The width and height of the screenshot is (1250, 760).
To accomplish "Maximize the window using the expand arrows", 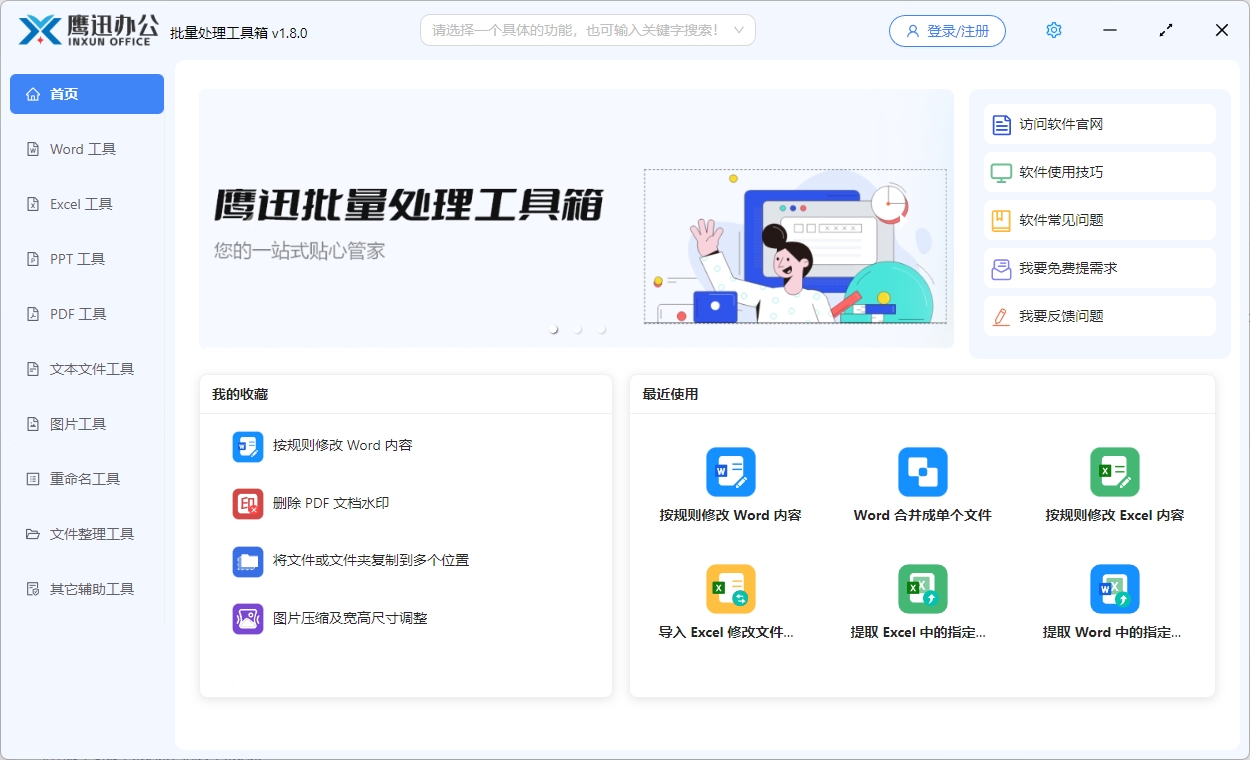I will tap(1166, 31).
